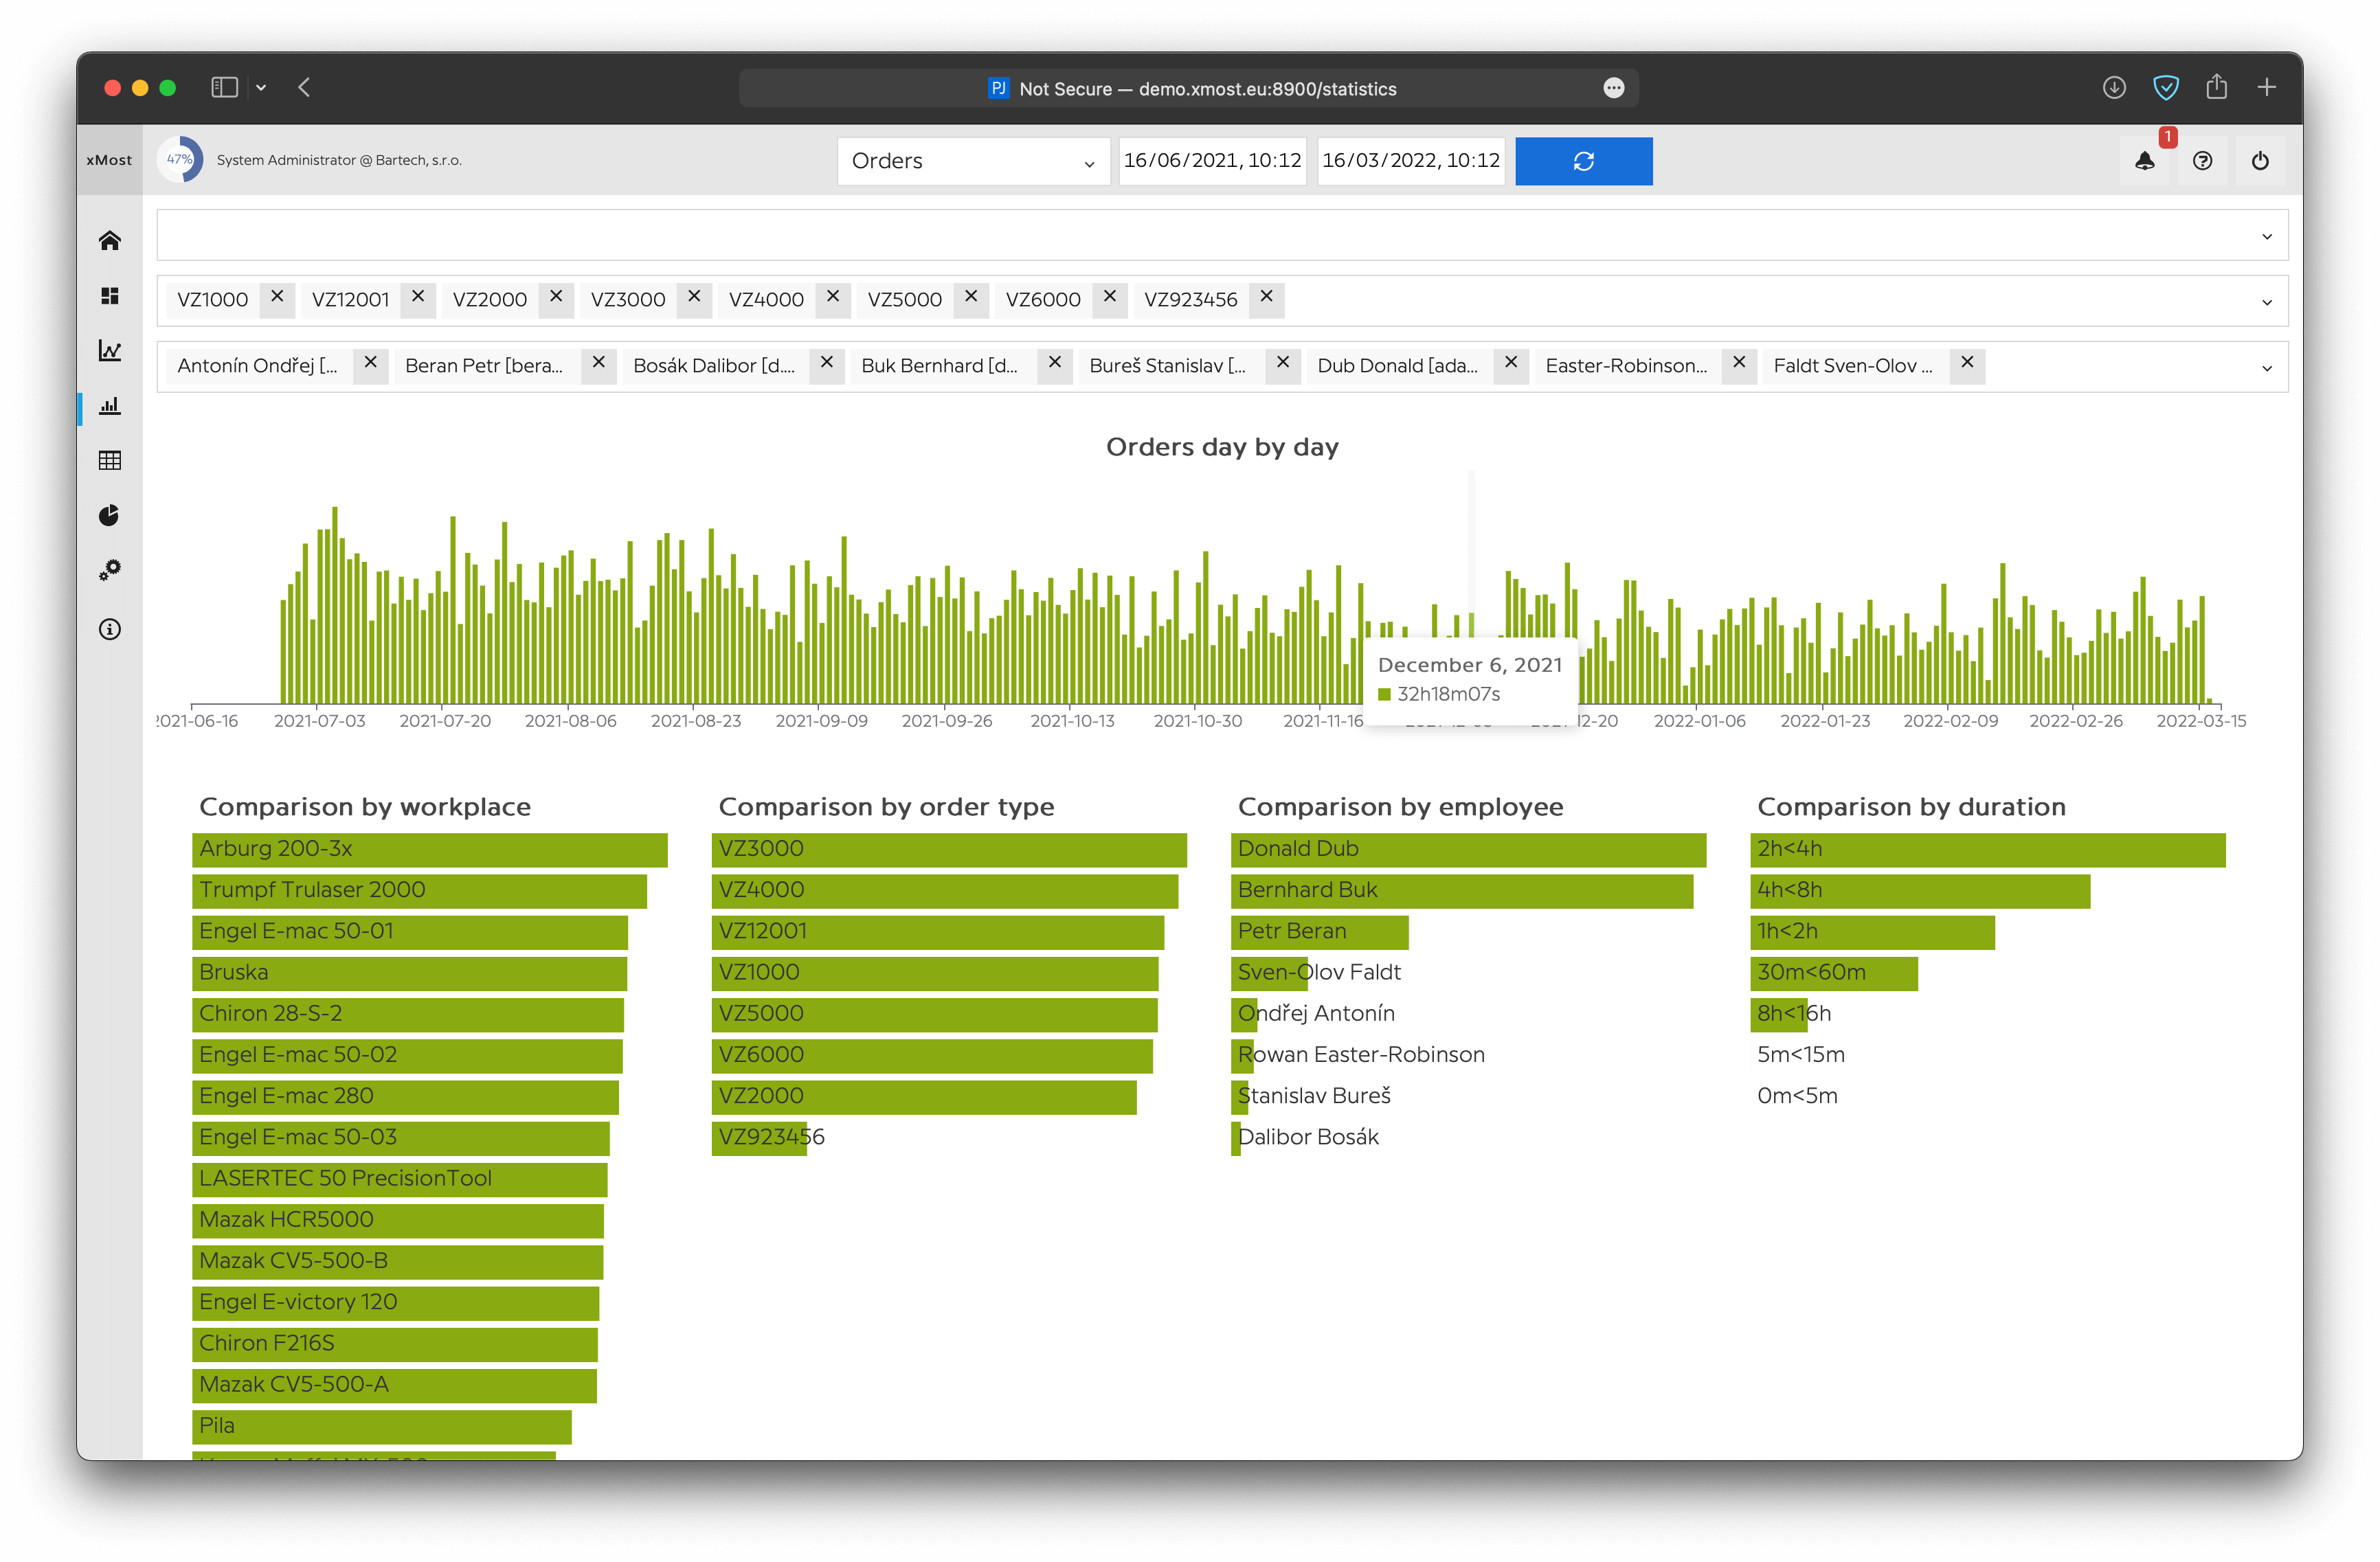The height and width of the screenshot is (1562, 2380).
Task: Click the help question mark icon
Action: pos(2203,161)
